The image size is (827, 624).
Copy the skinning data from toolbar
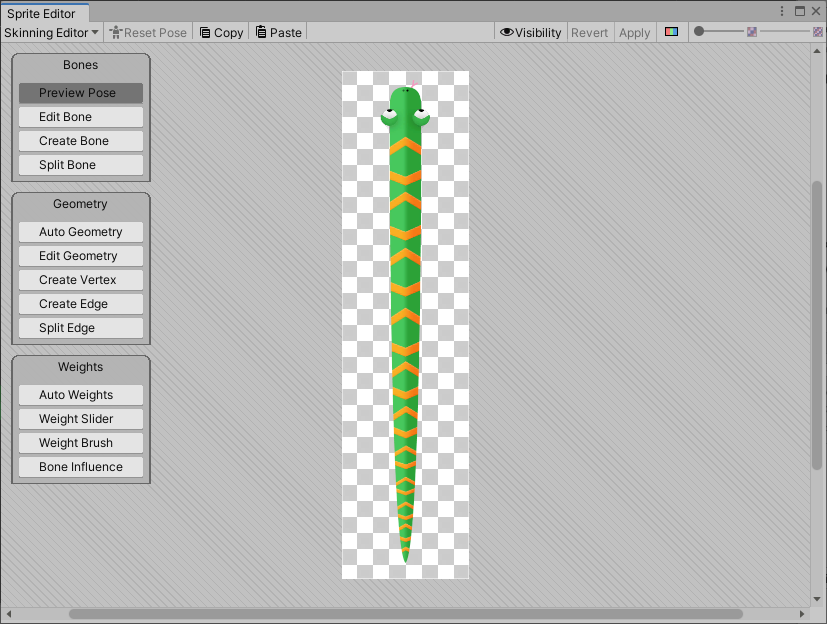point(221,32)
